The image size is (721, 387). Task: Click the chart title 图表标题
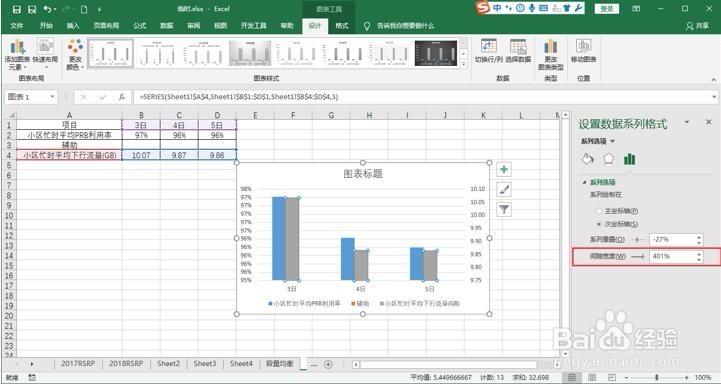[x=363, y=174]
